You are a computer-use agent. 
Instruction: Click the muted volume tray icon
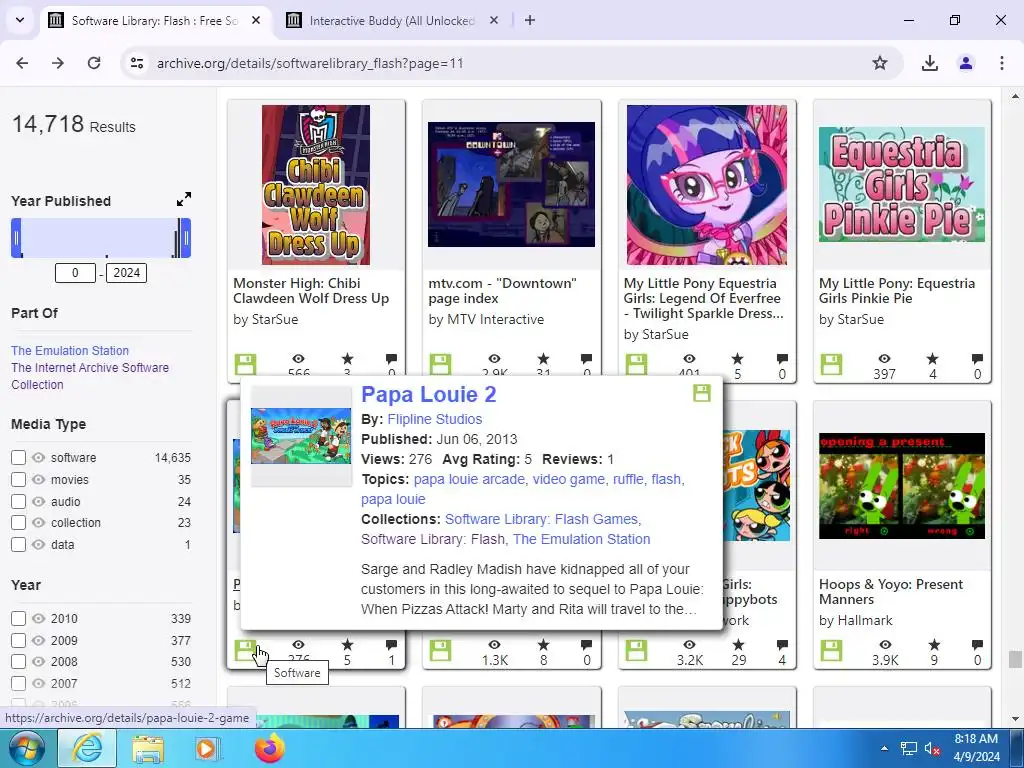(x=932, y=748)
